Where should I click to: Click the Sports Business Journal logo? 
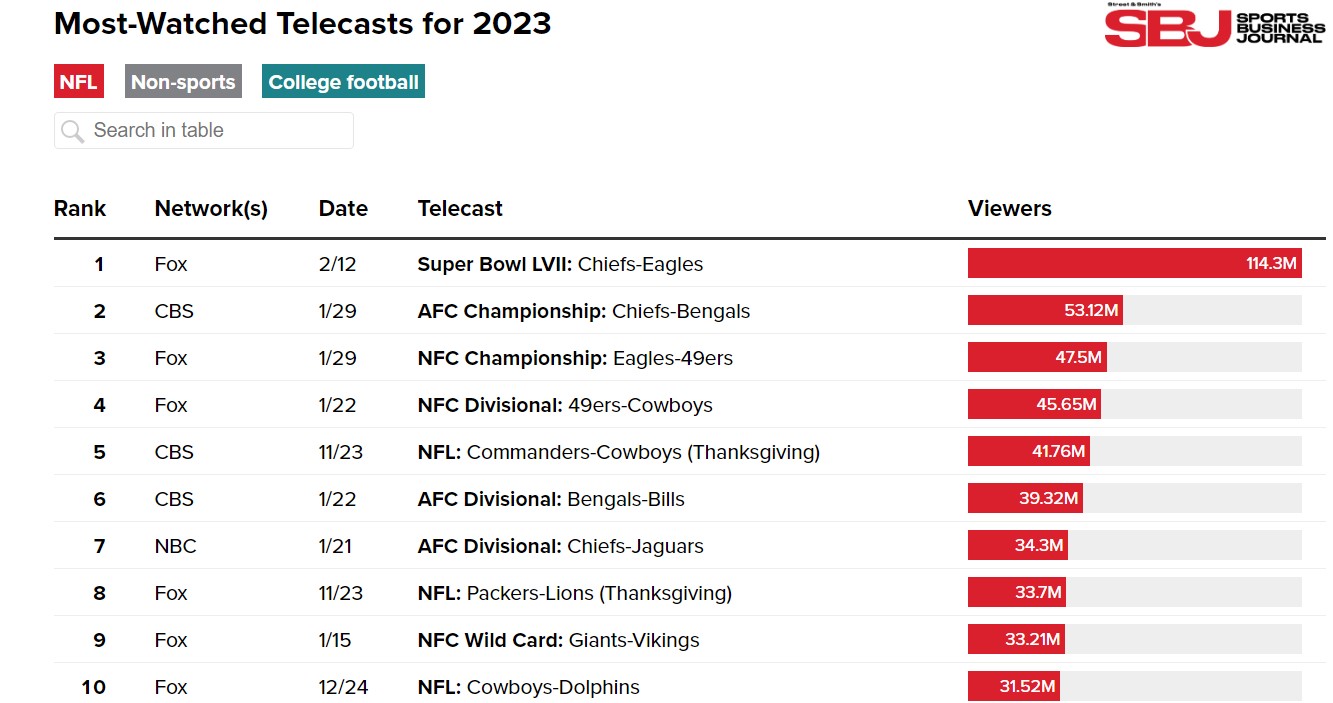click(x=1214, y=25)
